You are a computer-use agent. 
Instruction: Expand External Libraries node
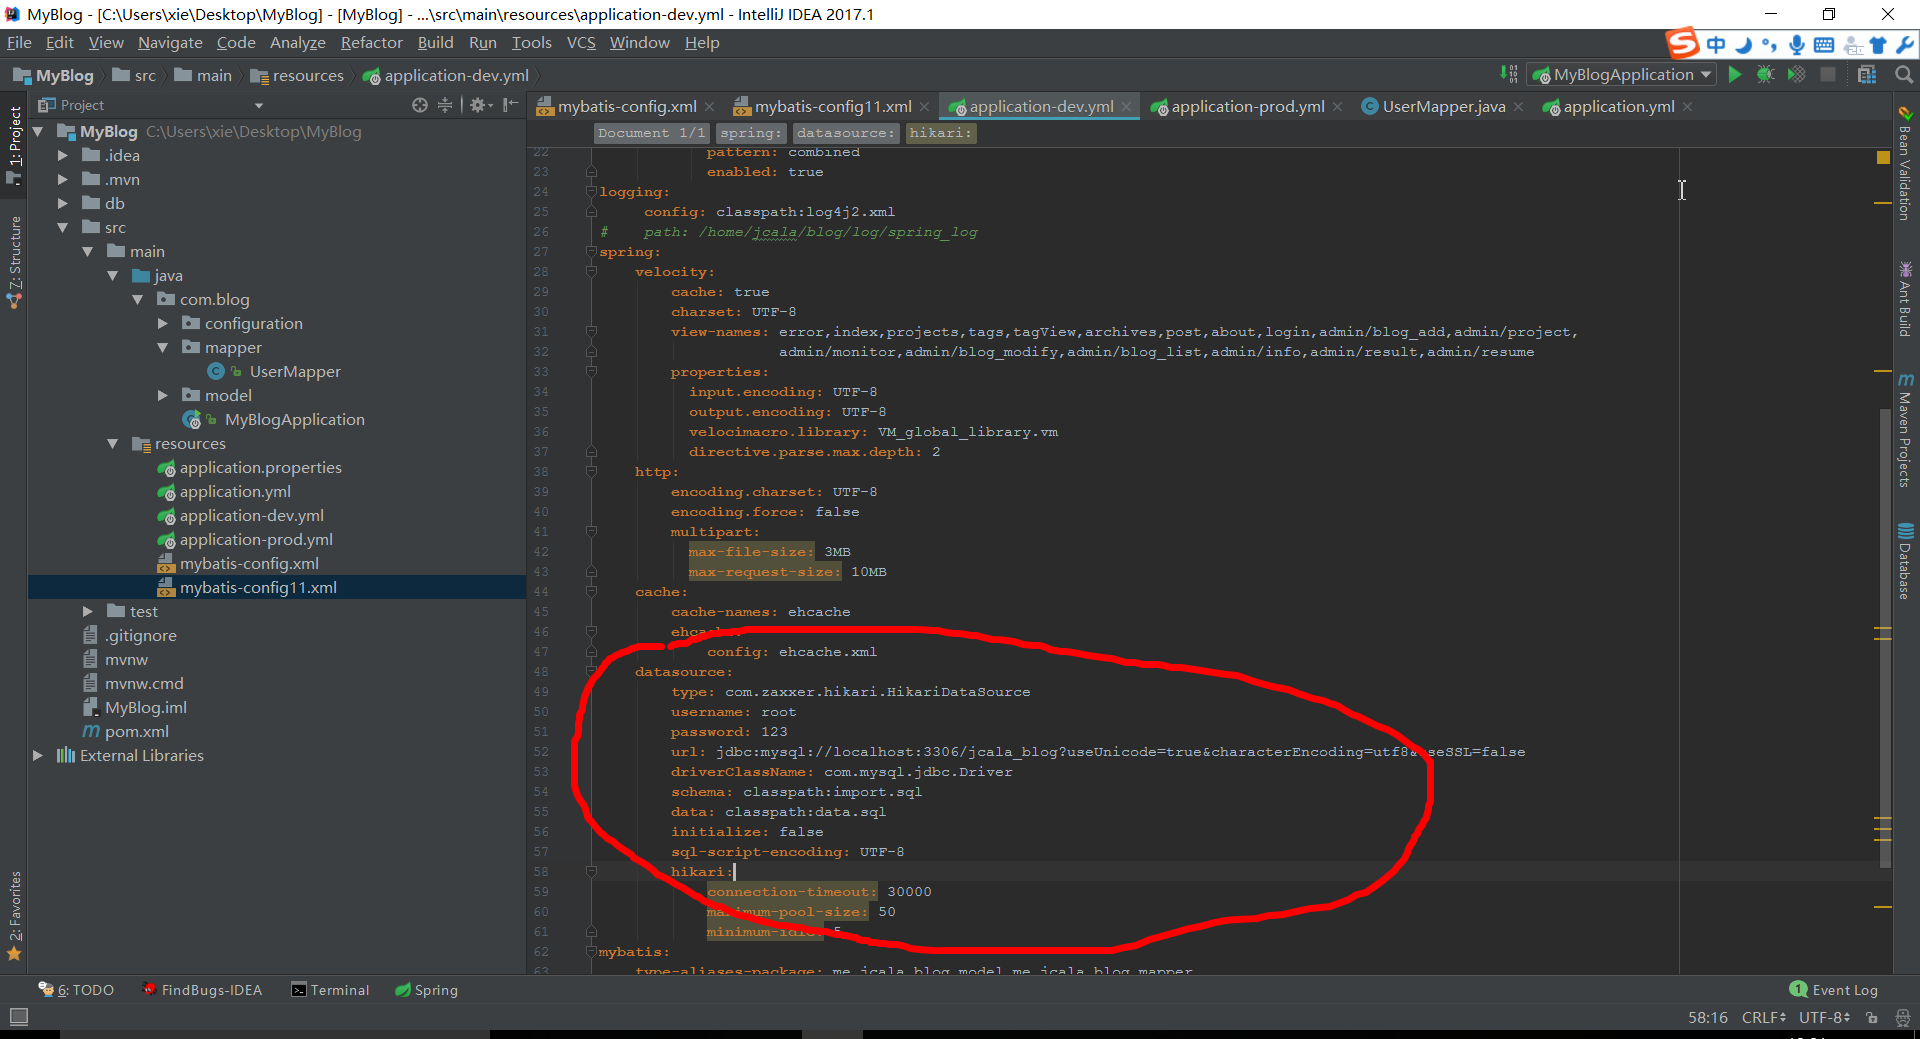point(38,756)
